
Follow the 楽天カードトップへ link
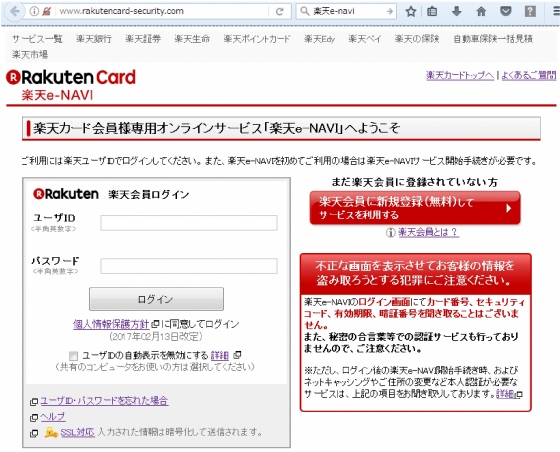click(460, 75)
